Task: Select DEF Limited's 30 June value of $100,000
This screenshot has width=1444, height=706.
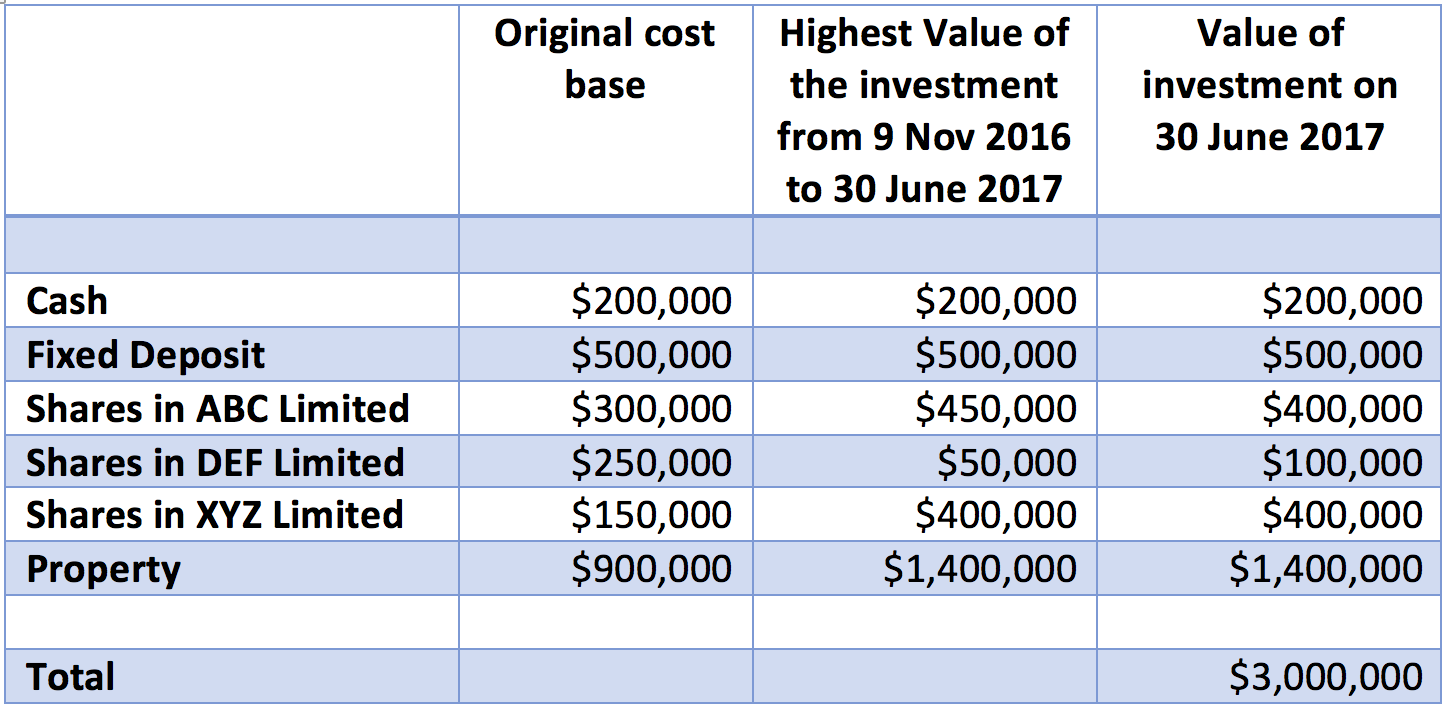Action: point(1341,462)
